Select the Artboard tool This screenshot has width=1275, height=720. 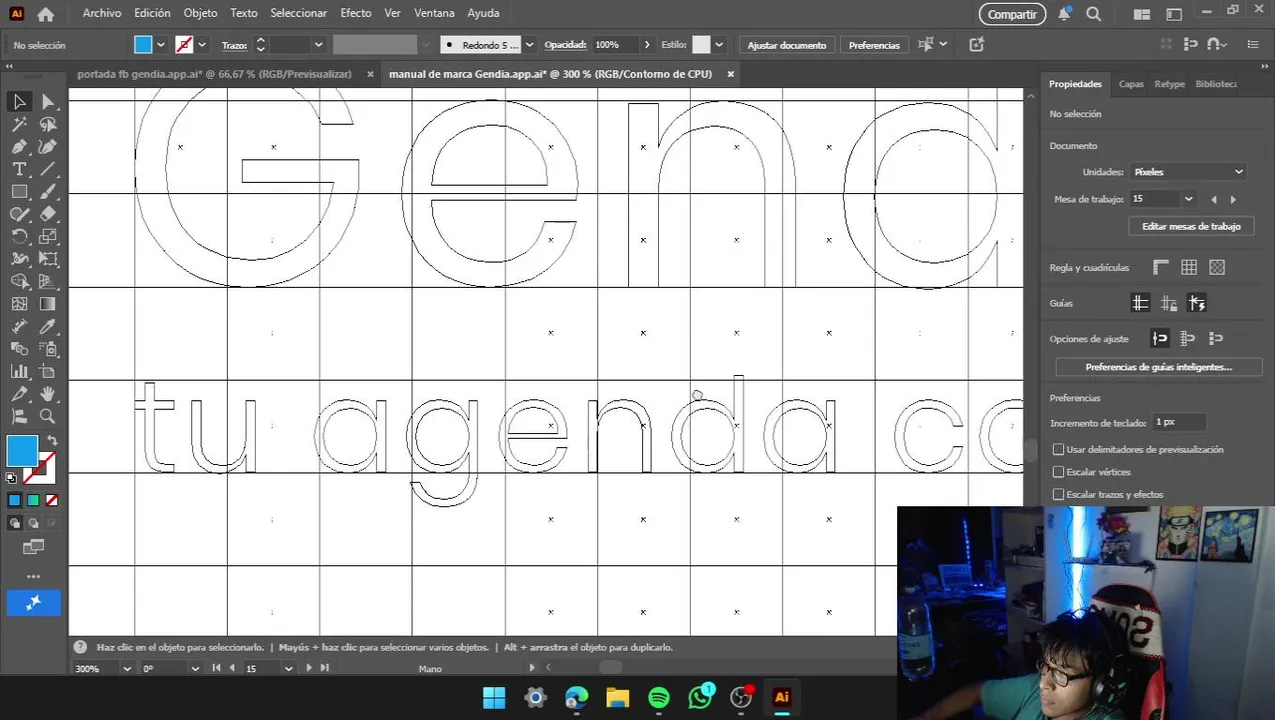coord(48,372)
